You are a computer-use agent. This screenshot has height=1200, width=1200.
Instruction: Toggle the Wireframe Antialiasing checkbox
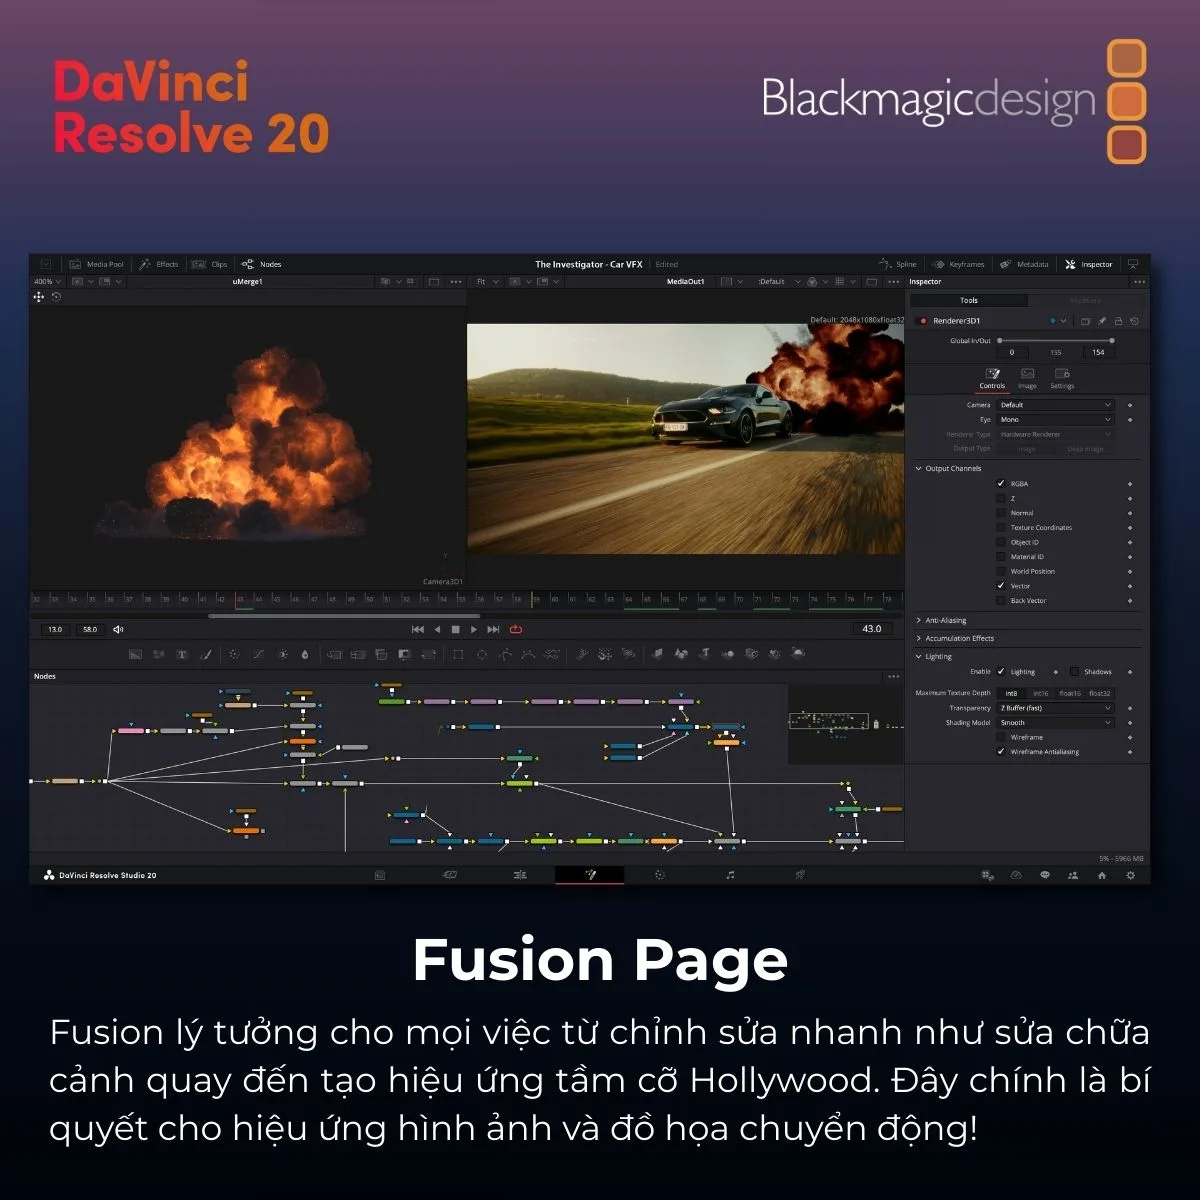[x=1001, y=751]
